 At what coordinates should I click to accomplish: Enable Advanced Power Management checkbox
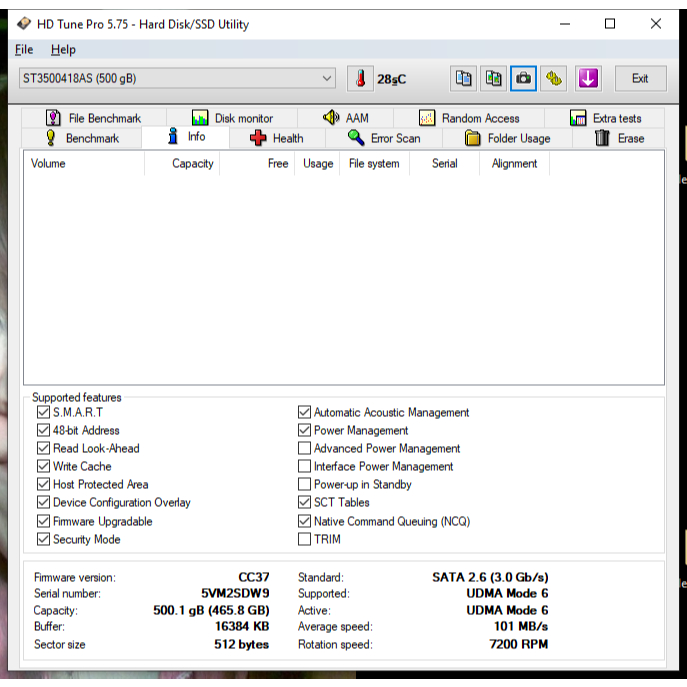coord(305,448)
